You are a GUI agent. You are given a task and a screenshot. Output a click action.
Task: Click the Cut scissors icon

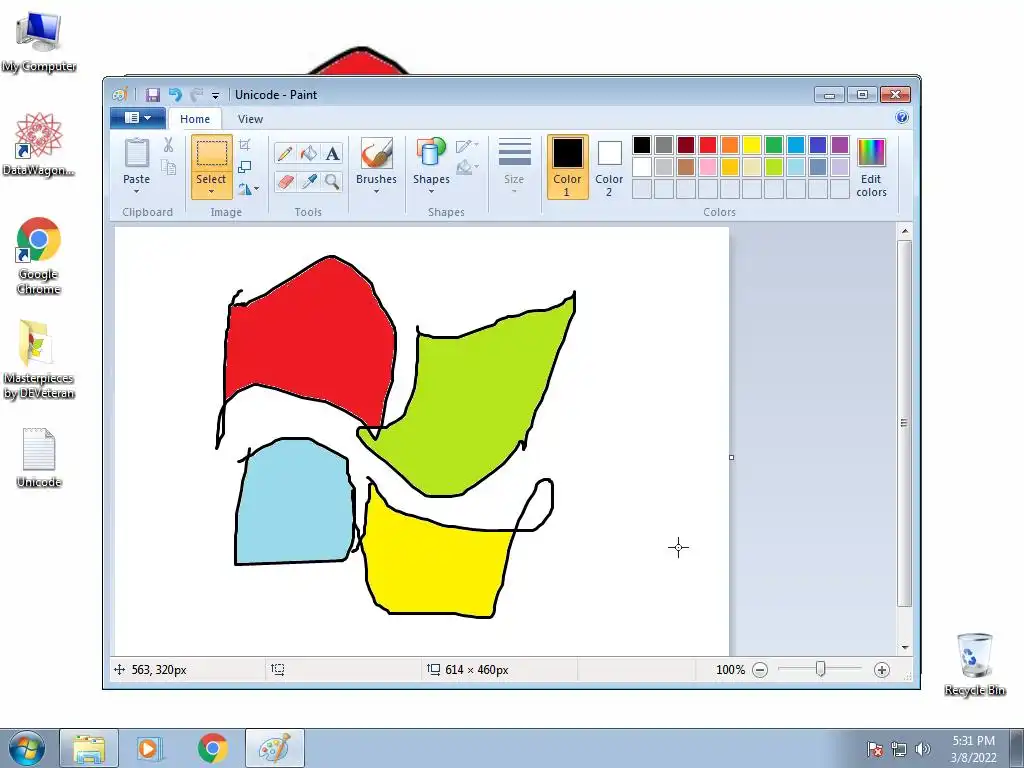coord(168,145)
